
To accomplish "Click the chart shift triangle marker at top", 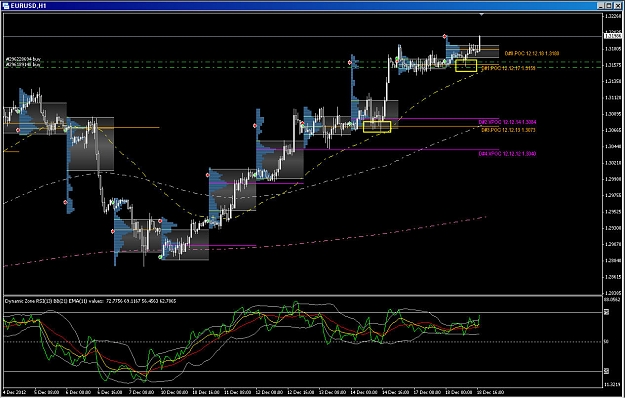I will [x=482, y=14].
